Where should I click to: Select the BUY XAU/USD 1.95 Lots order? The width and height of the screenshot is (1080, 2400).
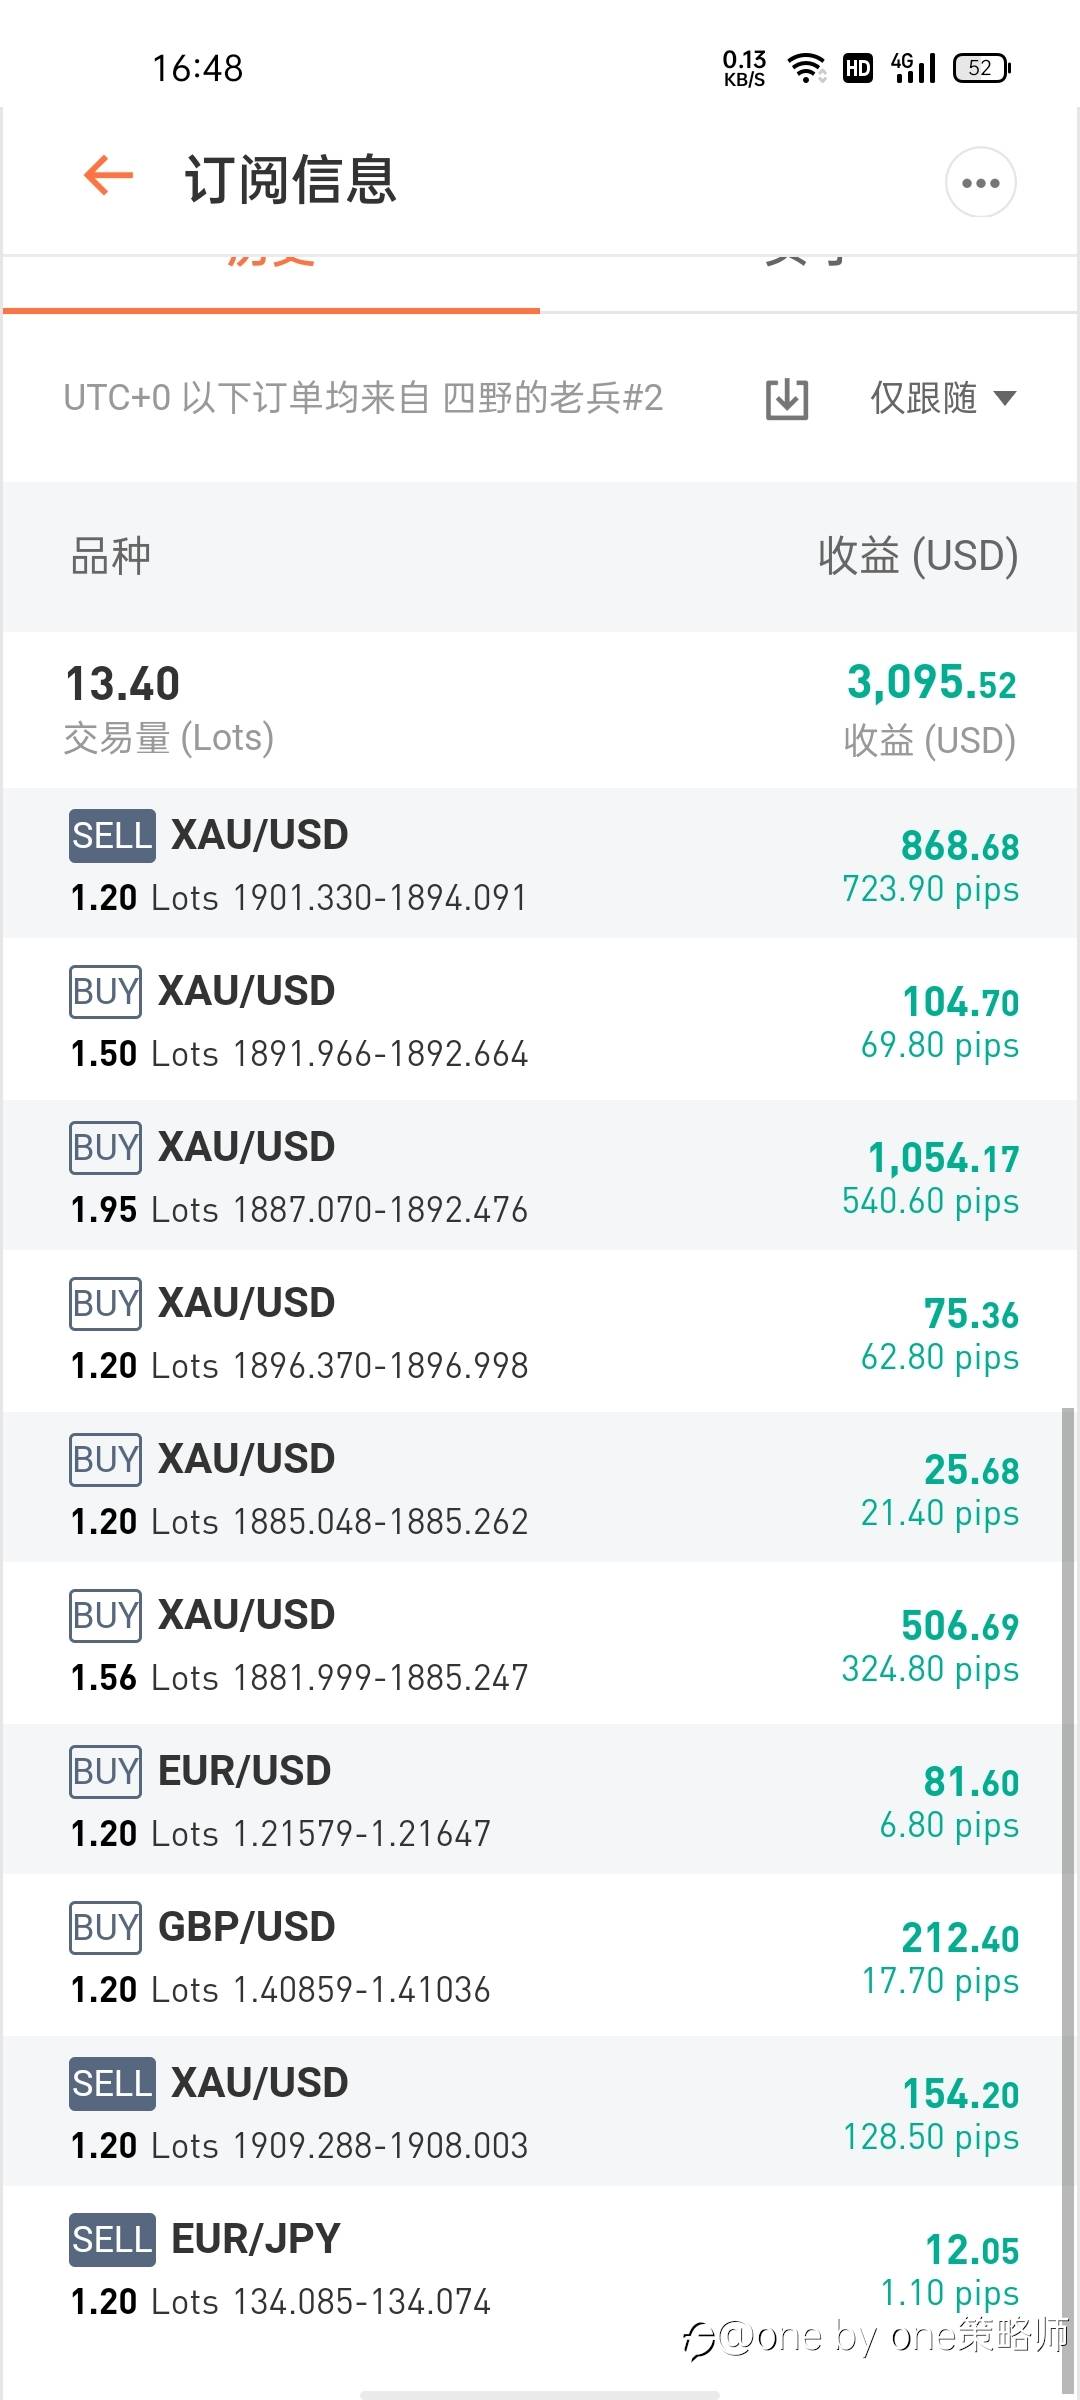[x=540, y=1176]
